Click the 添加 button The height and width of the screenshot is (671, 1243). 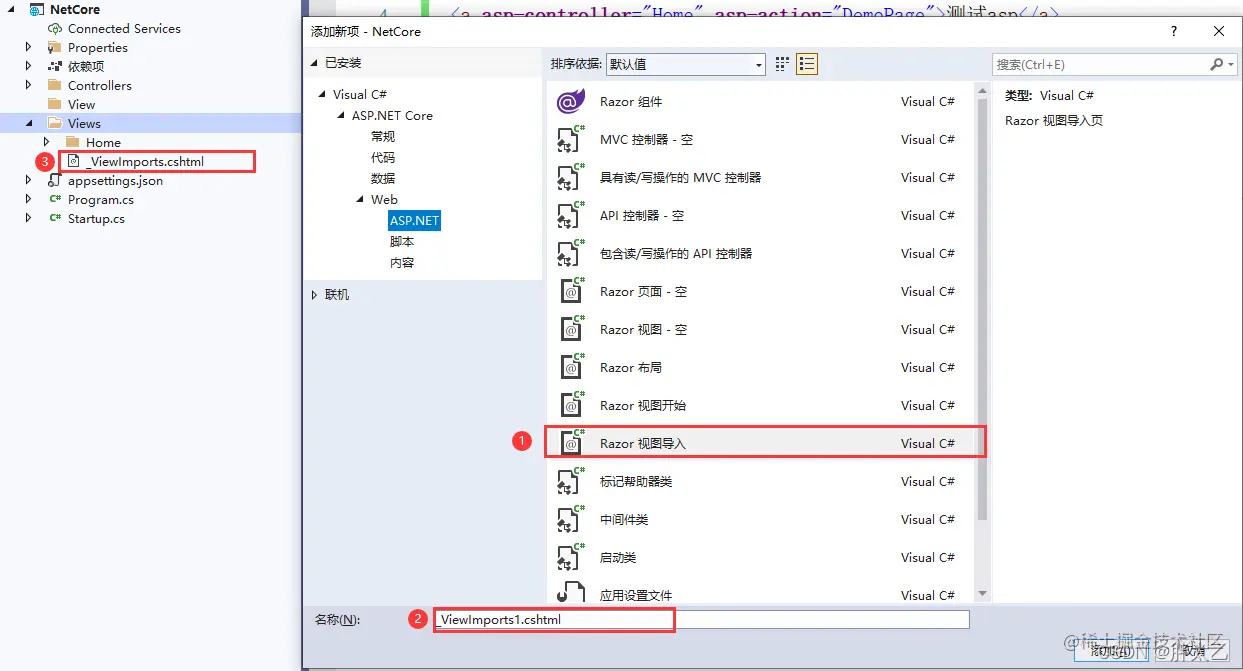pyautogui.click(x=1110, y=651)
